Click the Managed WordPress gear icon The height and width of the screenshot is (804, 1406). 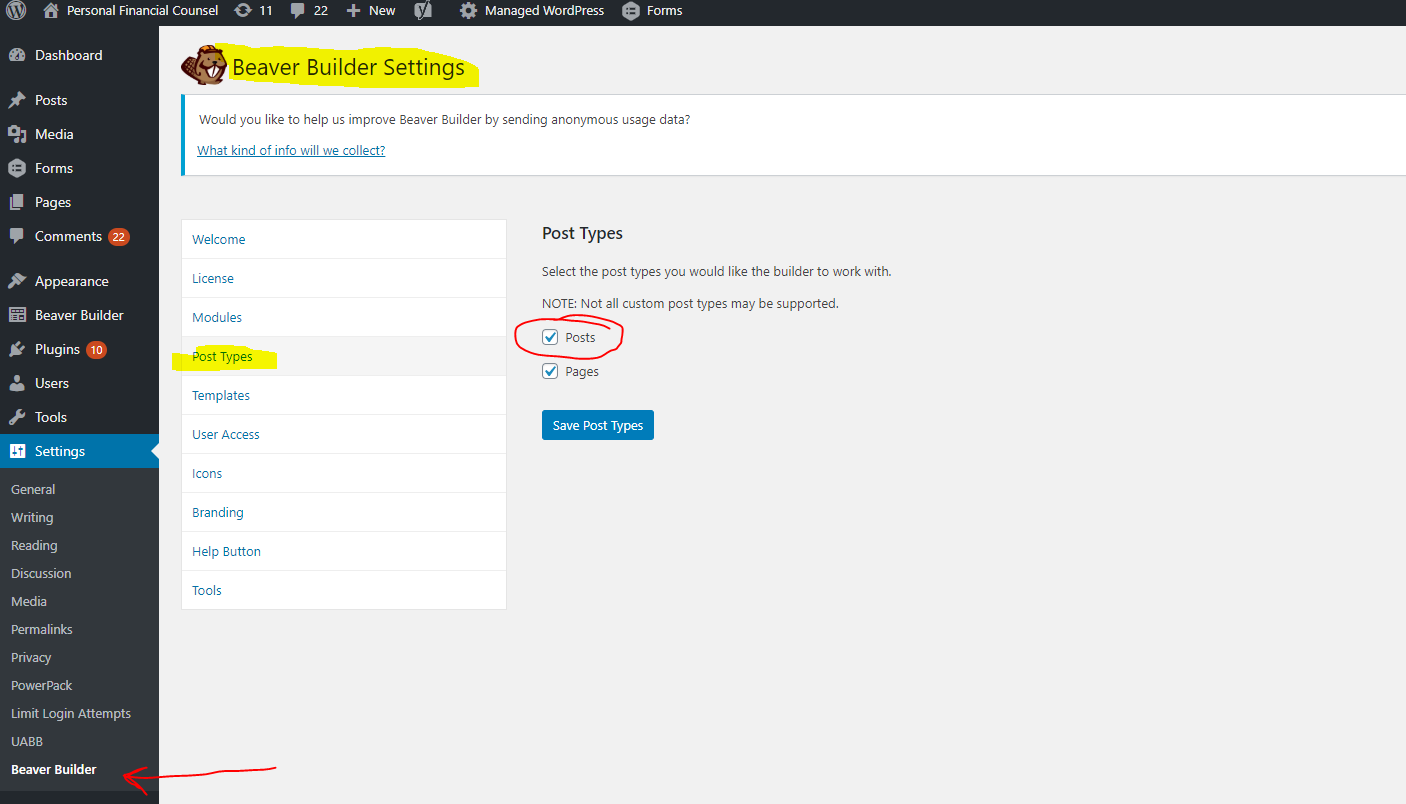tap(468, 11)
